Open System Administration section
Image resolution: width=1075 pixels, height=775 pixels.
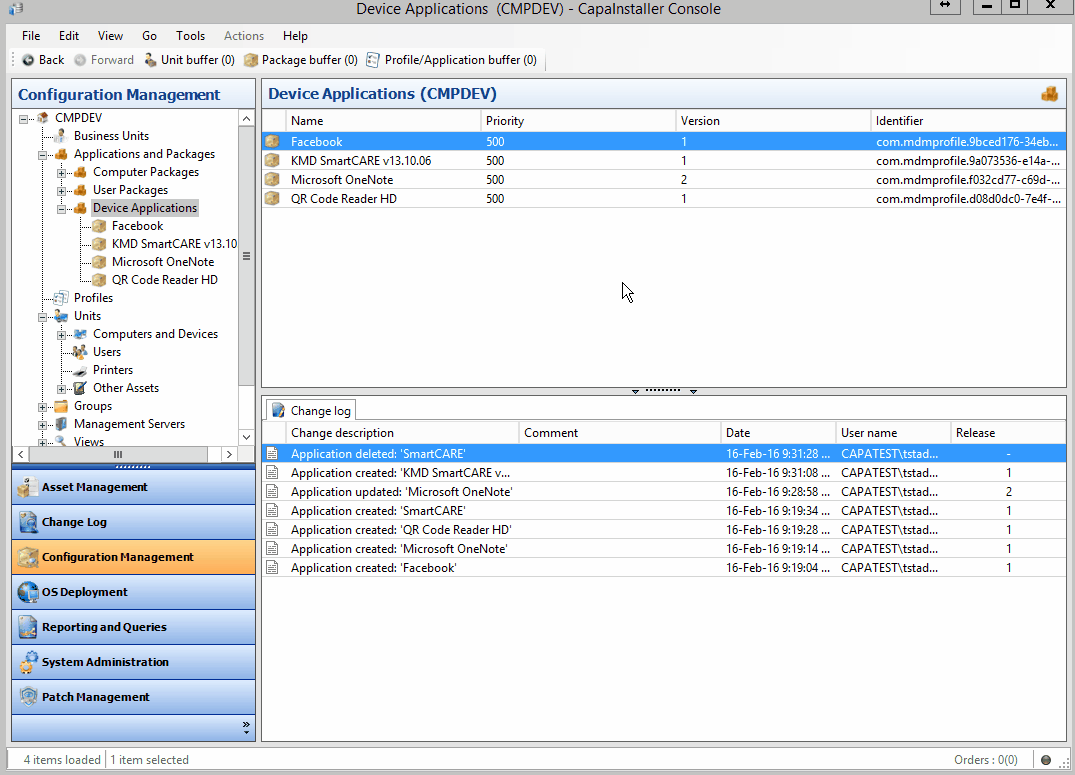pos(134,662)
